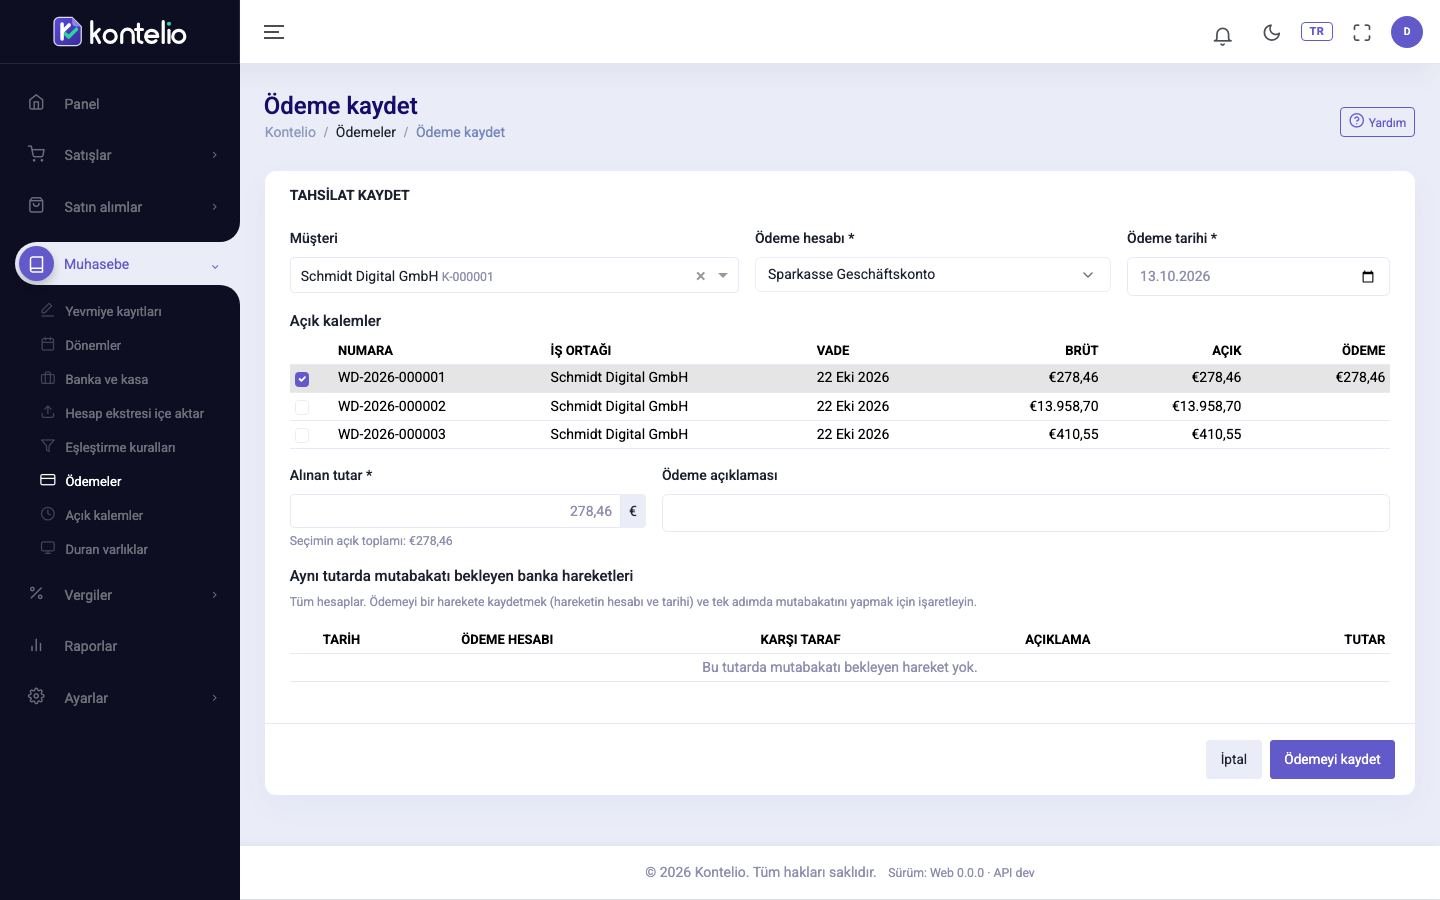Expand the Vergiler submenu chevron

coord(214,595)
